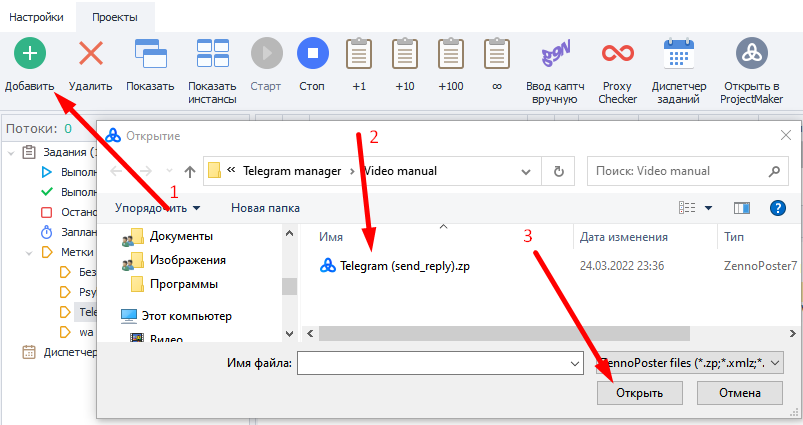Switch to the Настройки tab

tap(36, 17)
